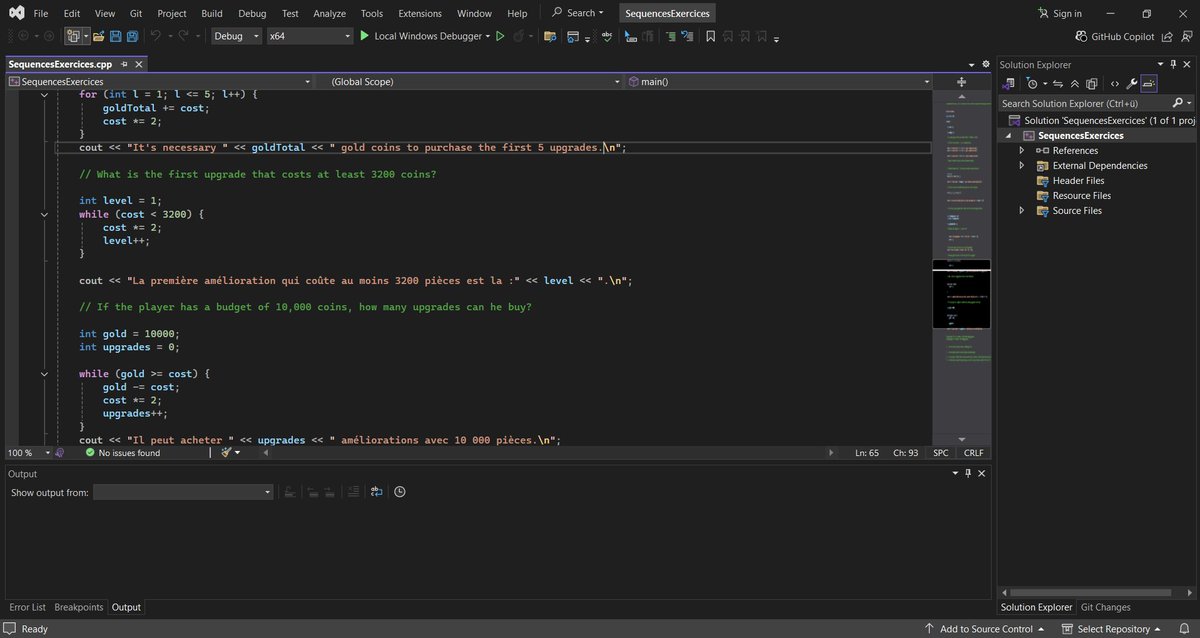The height and width of the screenshot is (638, 1200).
Task: Click Start Without Debugging outline arrow
Action: click(500, 36)
